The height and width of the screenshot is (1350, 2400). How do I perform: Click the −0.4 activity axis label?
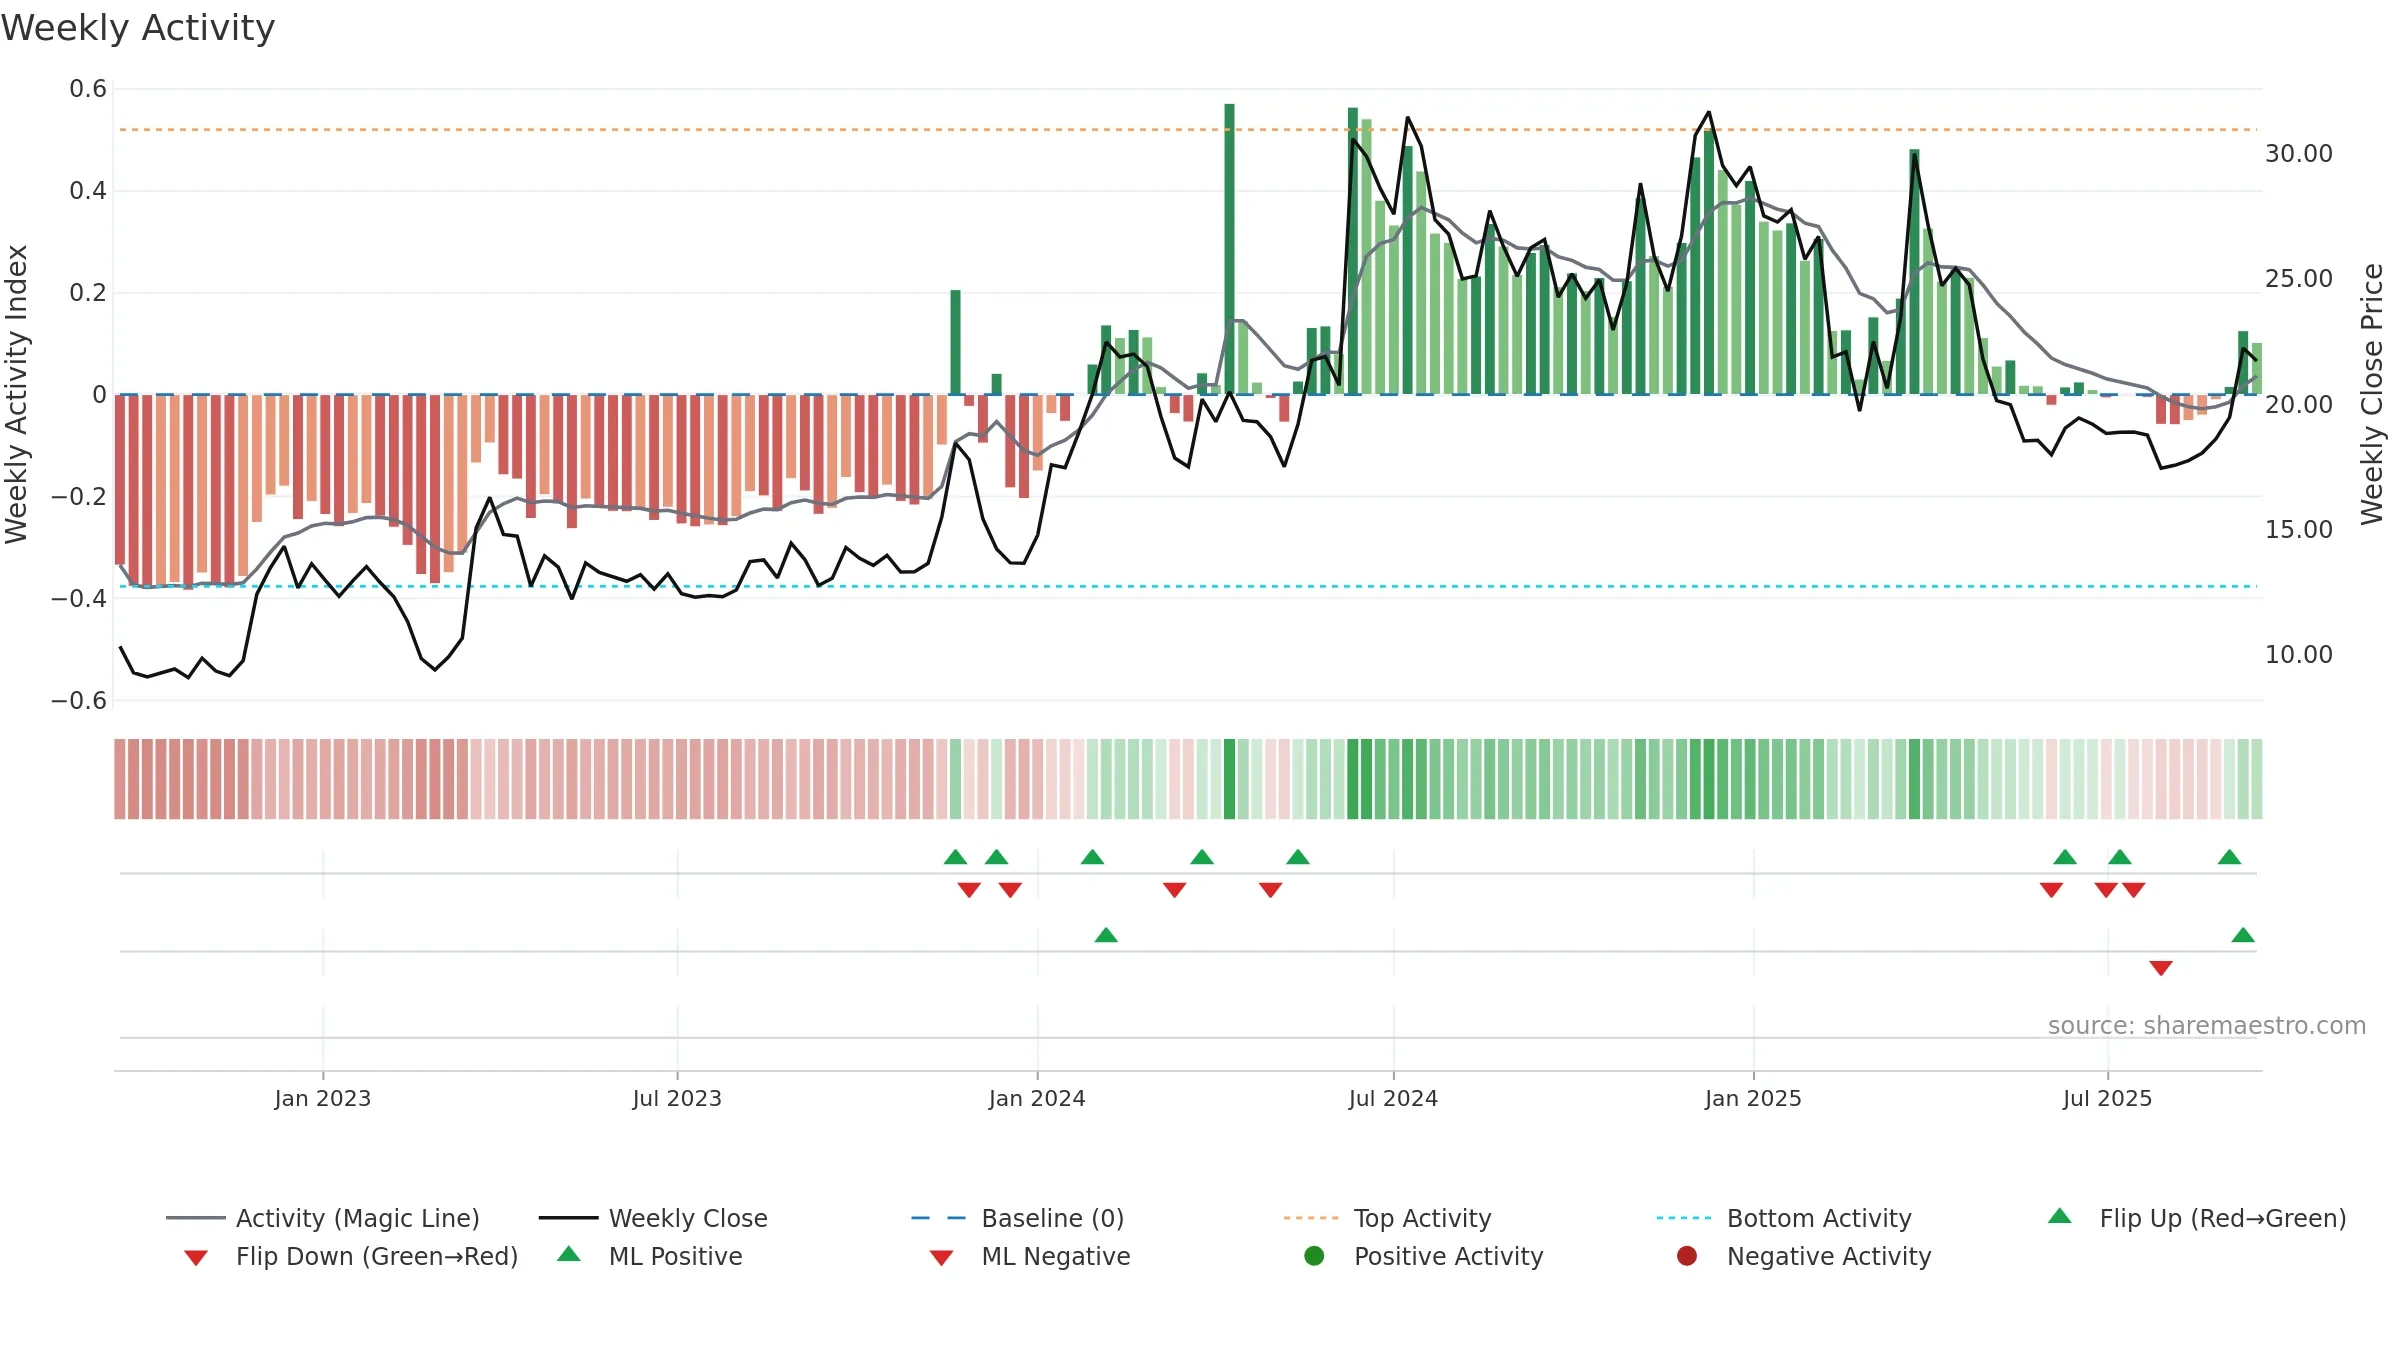pos(79,599)
